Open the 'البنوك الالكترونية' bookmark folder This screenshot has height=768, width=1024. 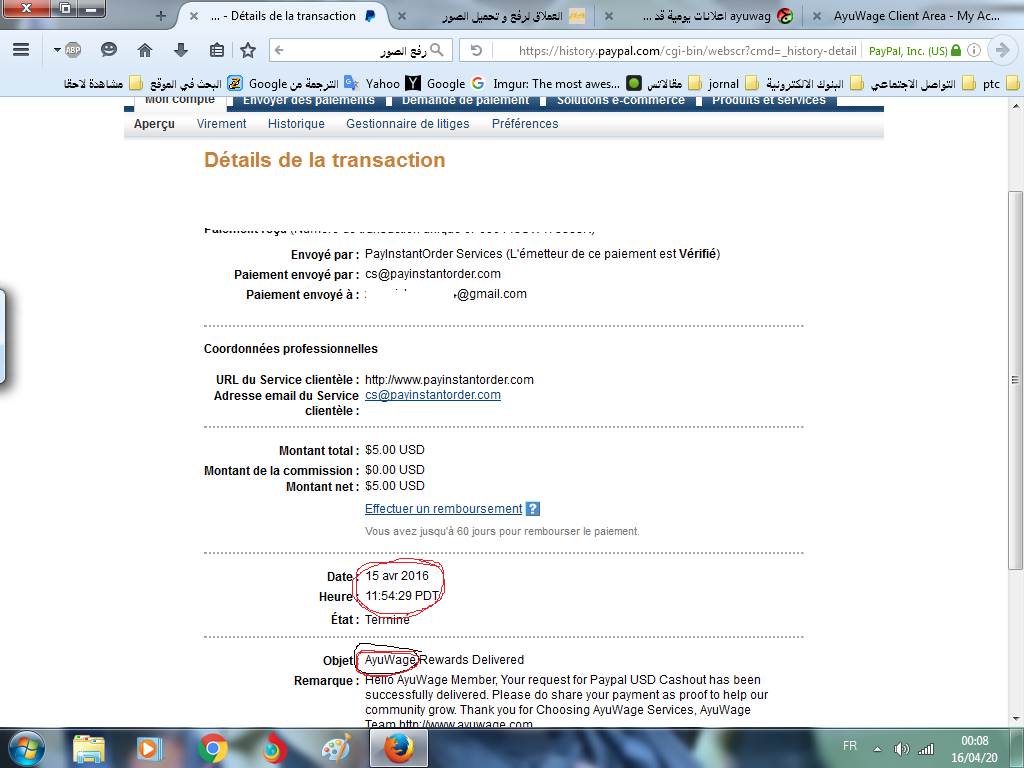pyautogui.click(x=814, y=83)
